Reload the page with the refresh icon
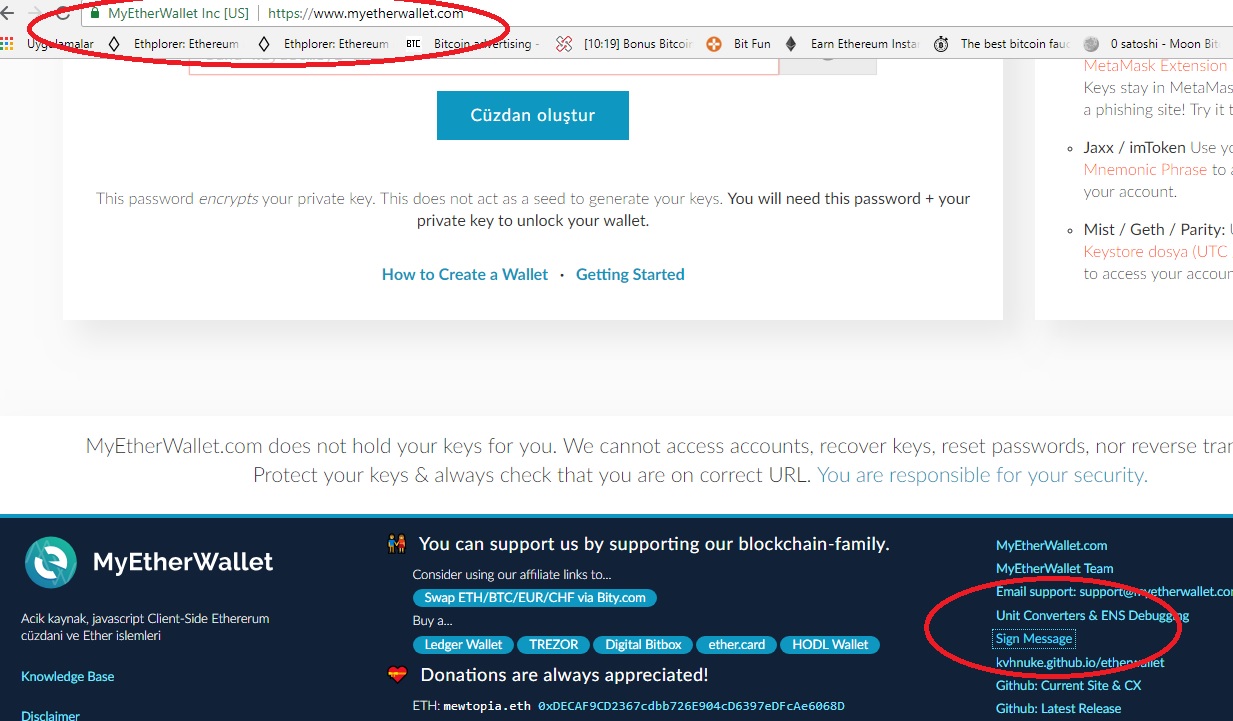This screenshot has height=721, width=1233. pos(63,14)
